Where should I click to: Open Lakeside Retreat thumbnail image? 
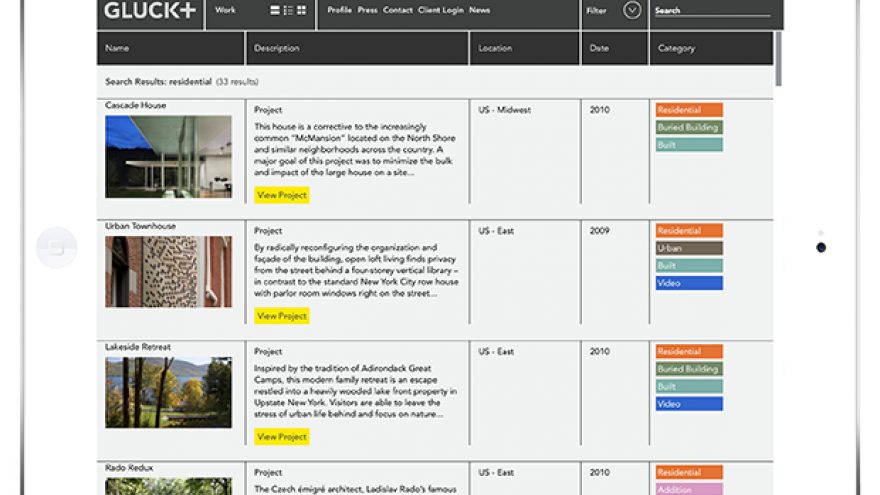(x=168, y=392)
